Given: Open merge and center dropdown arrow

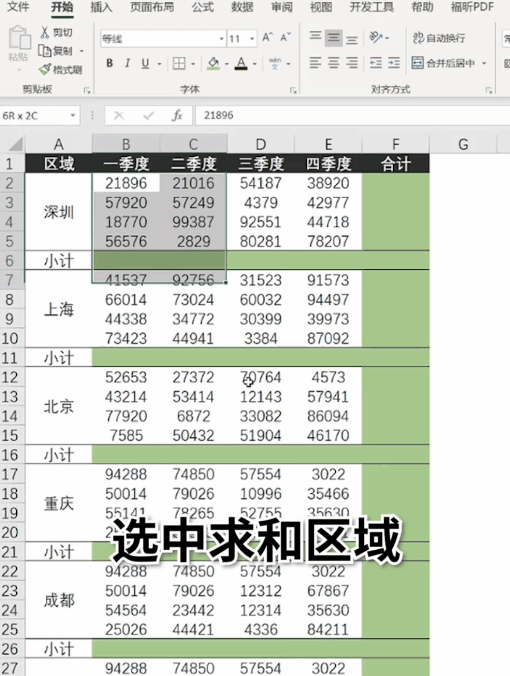Looking at the screenshot, I should click(484, 63).
